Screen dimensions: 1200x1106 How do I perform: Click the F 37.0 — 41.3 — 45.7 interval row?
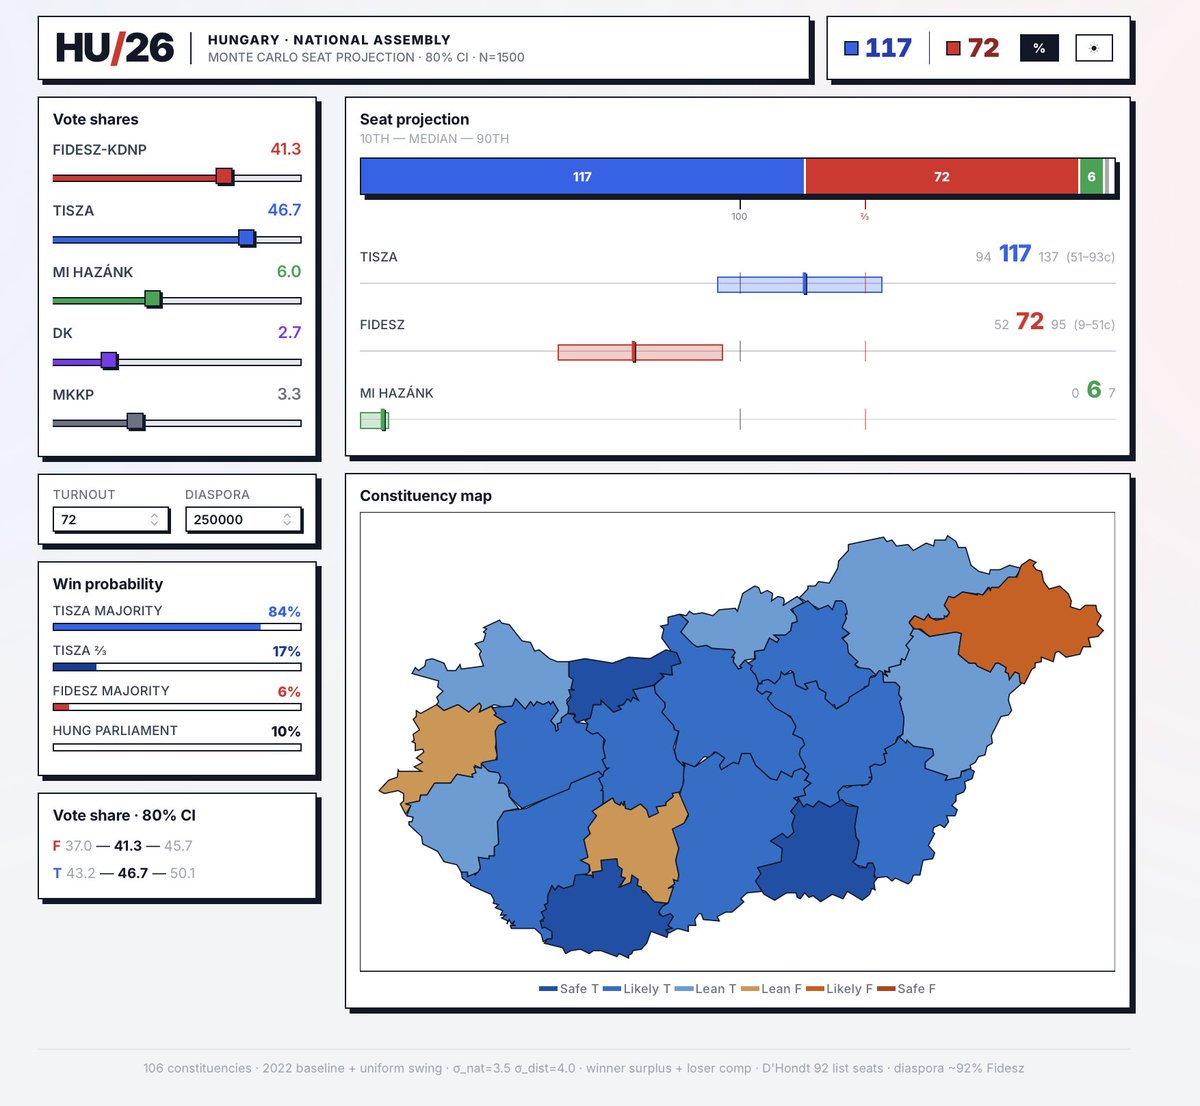123,846
